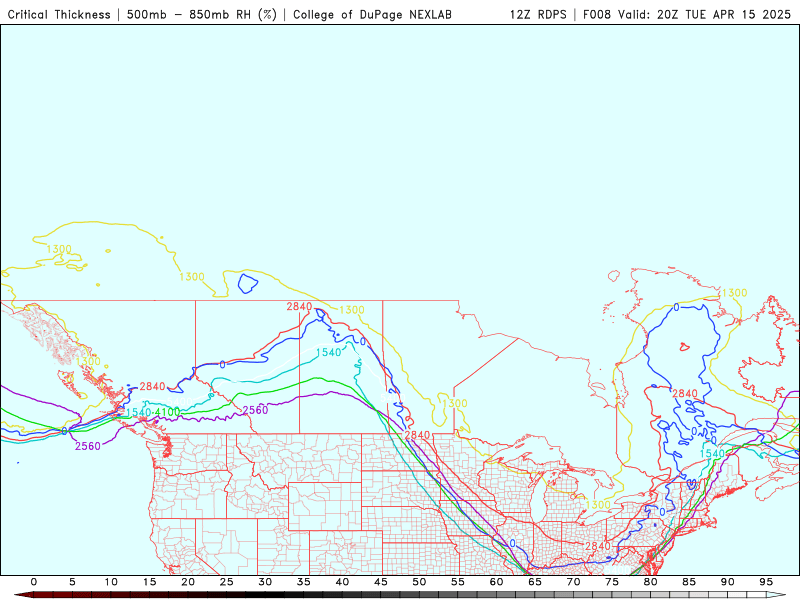Click the '60' tick on the color scale
Image resolution: width=800 pixels, height=600 pixels.
496,582
